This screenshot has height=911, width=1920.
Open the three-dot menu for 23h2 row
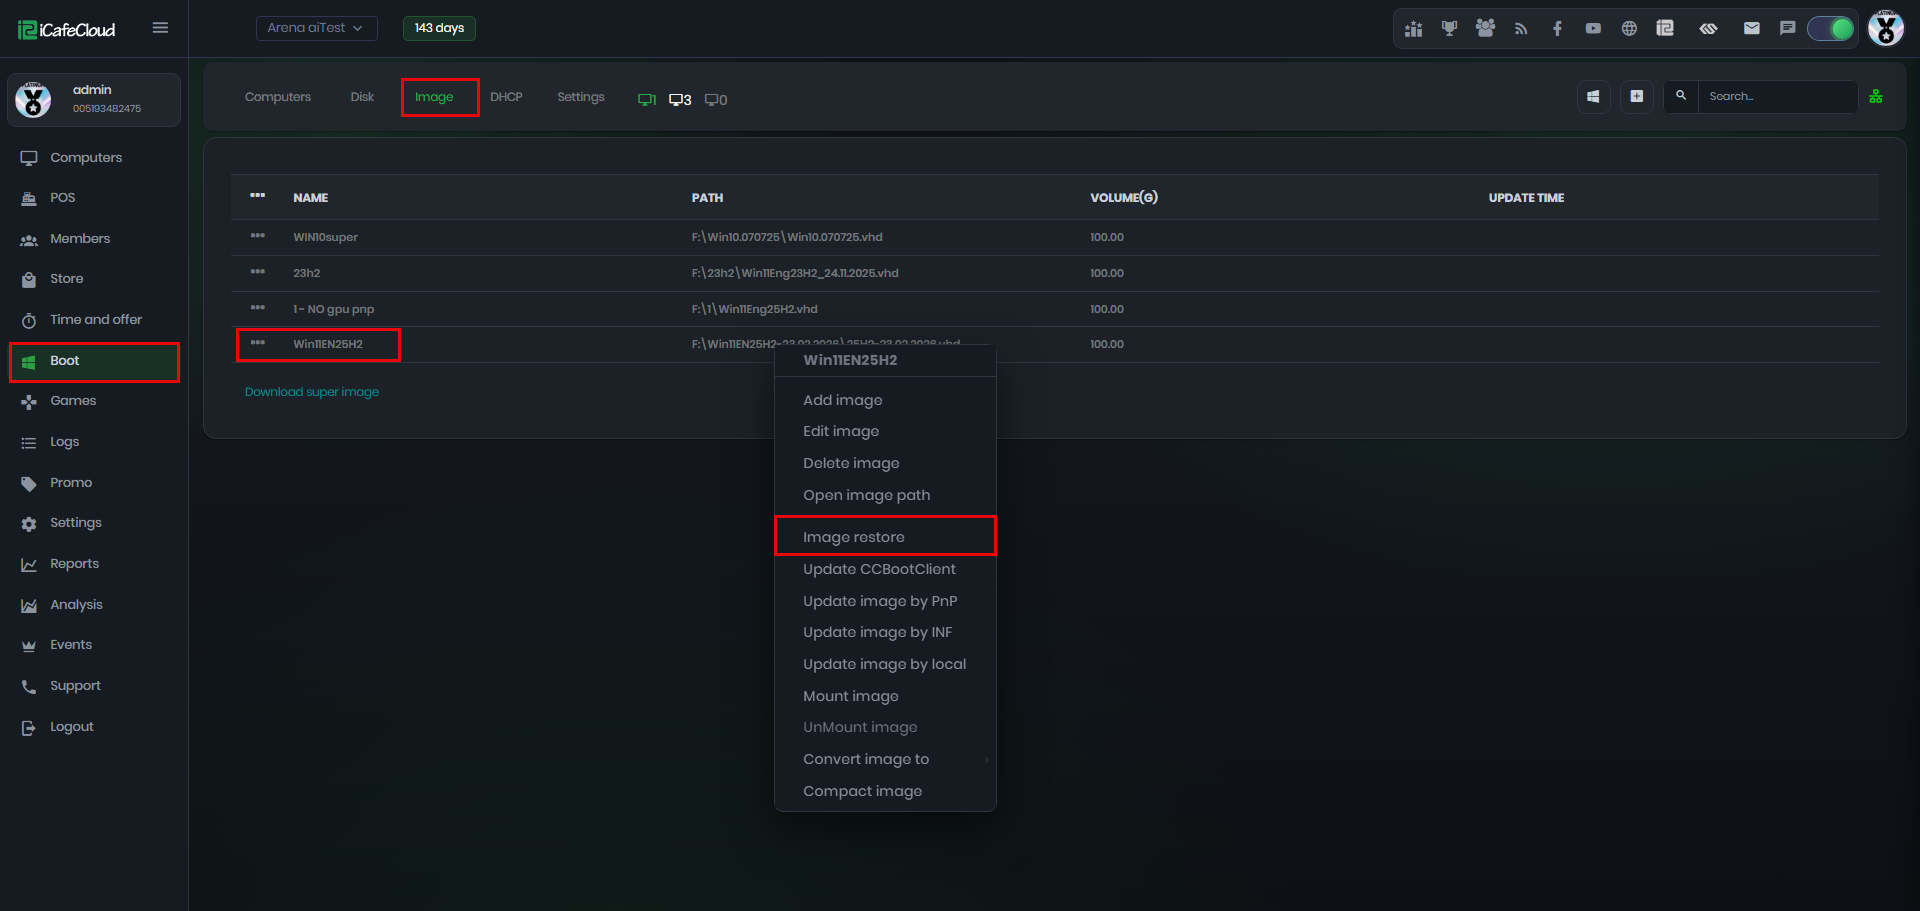[x=258, y=272]
